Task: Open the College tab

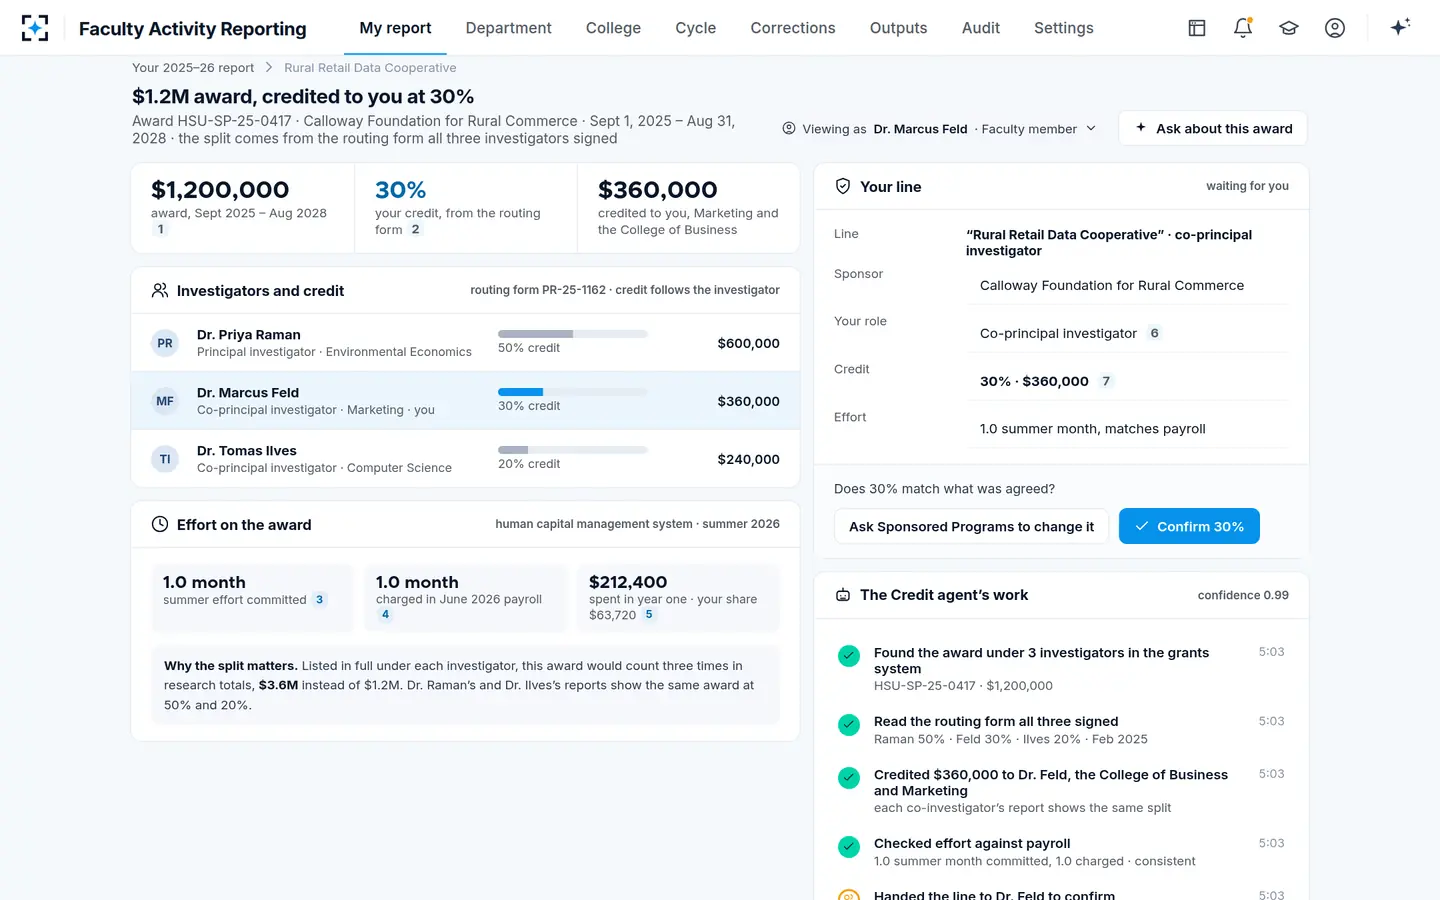Action: (x=613, y=28)
